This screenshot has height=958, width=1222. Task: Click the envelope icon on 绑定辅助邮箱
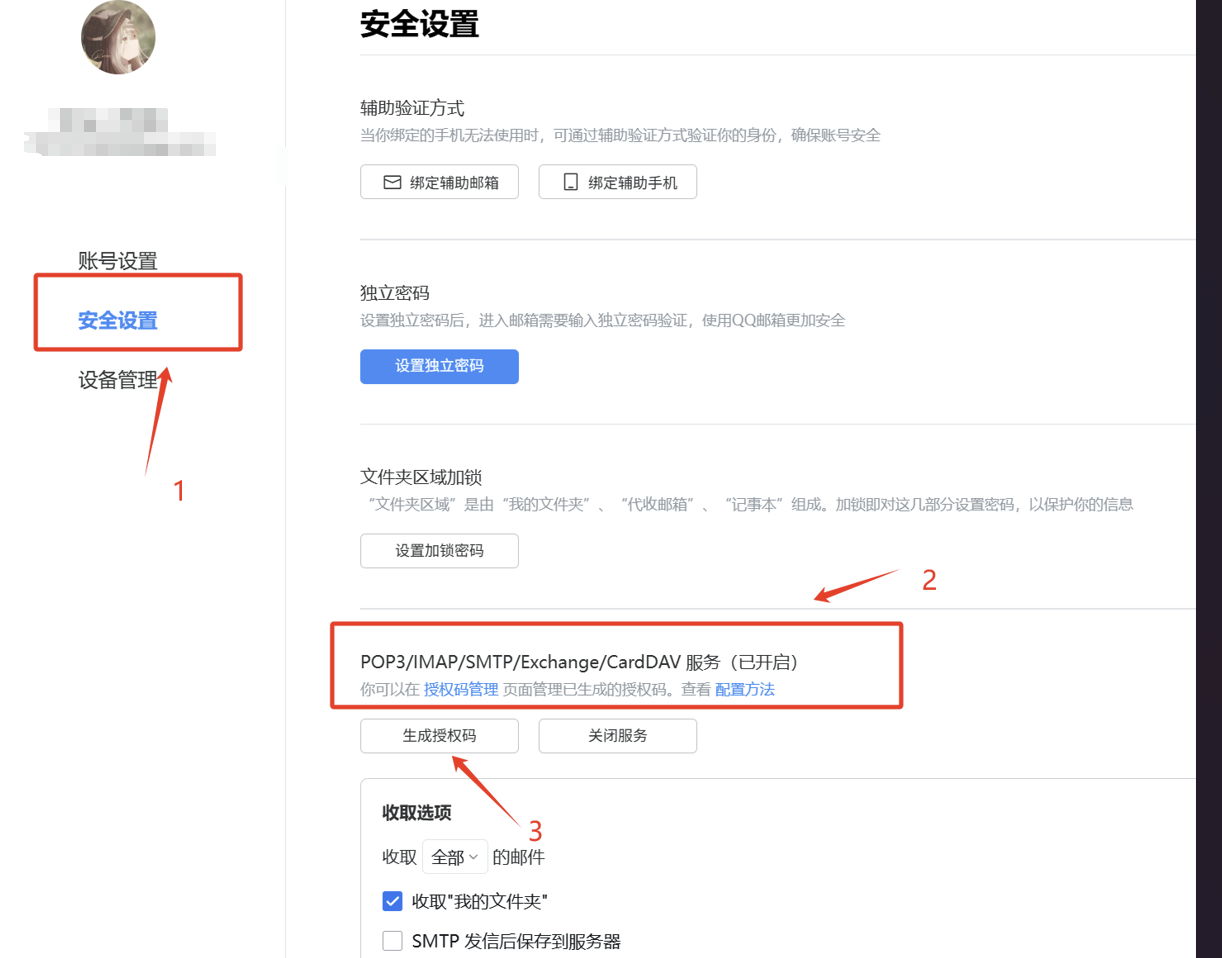tap(392, 183)
